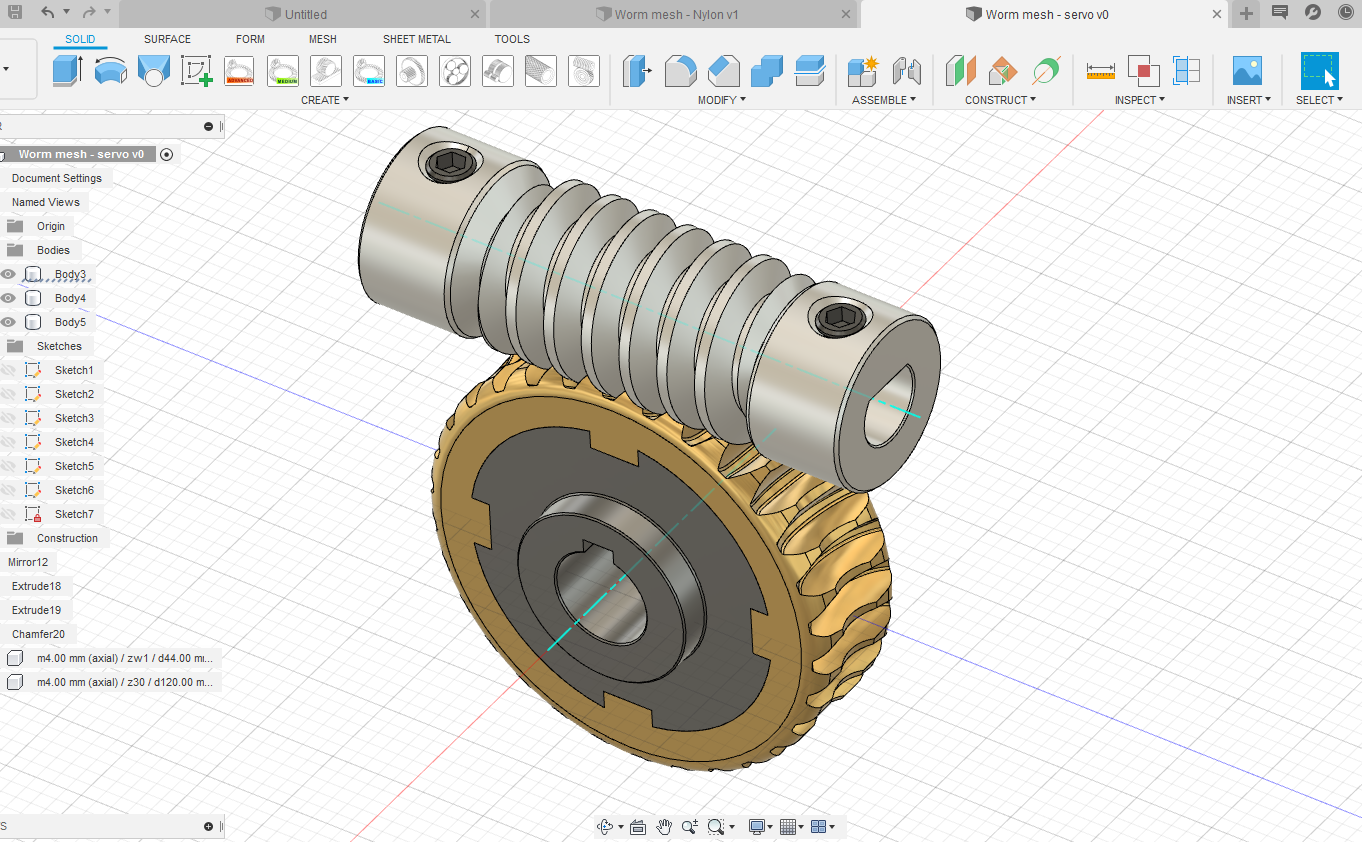Hide Body3 using its eye icon
This screenshot has height=842, width=1362.
tap(8, 274)
